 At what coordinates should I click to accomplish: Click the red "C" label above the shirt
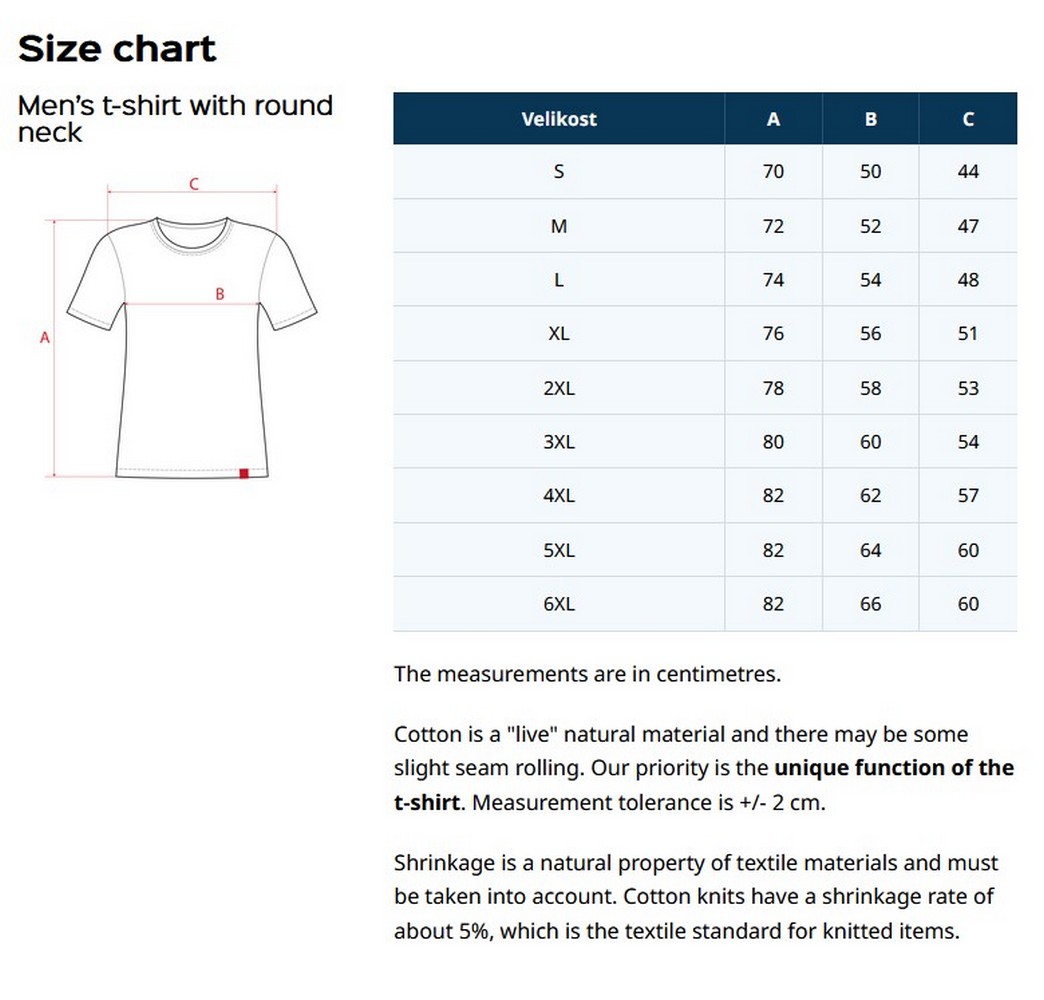click(194, 184)
